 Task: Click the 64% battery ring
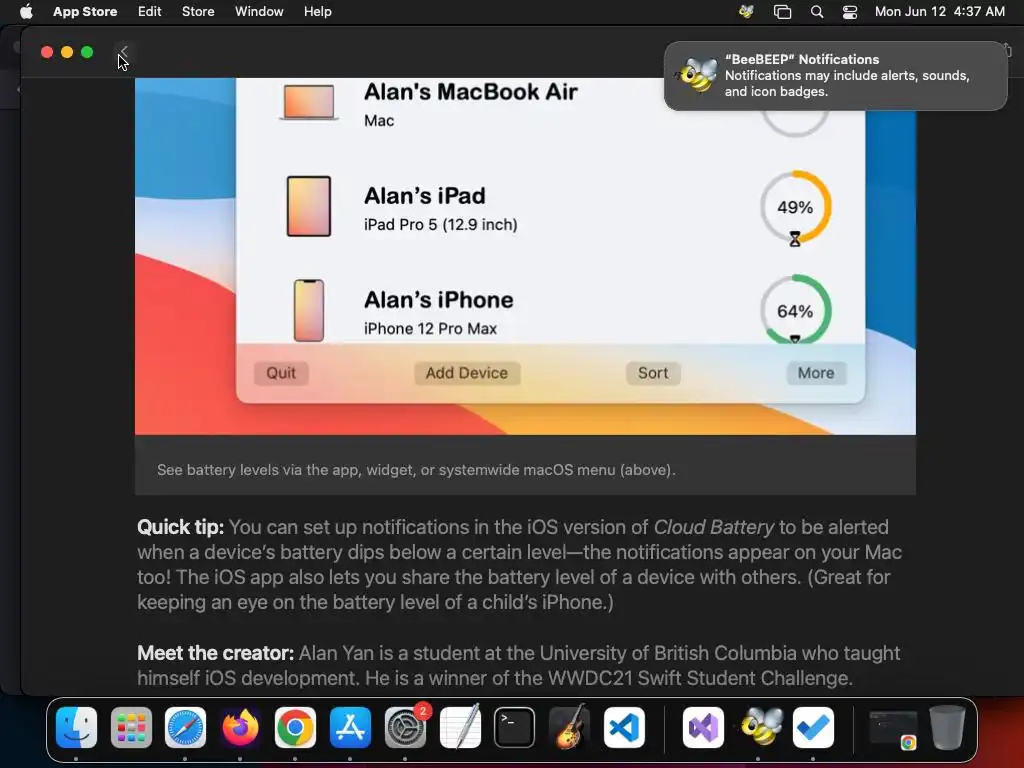point(795,310)
